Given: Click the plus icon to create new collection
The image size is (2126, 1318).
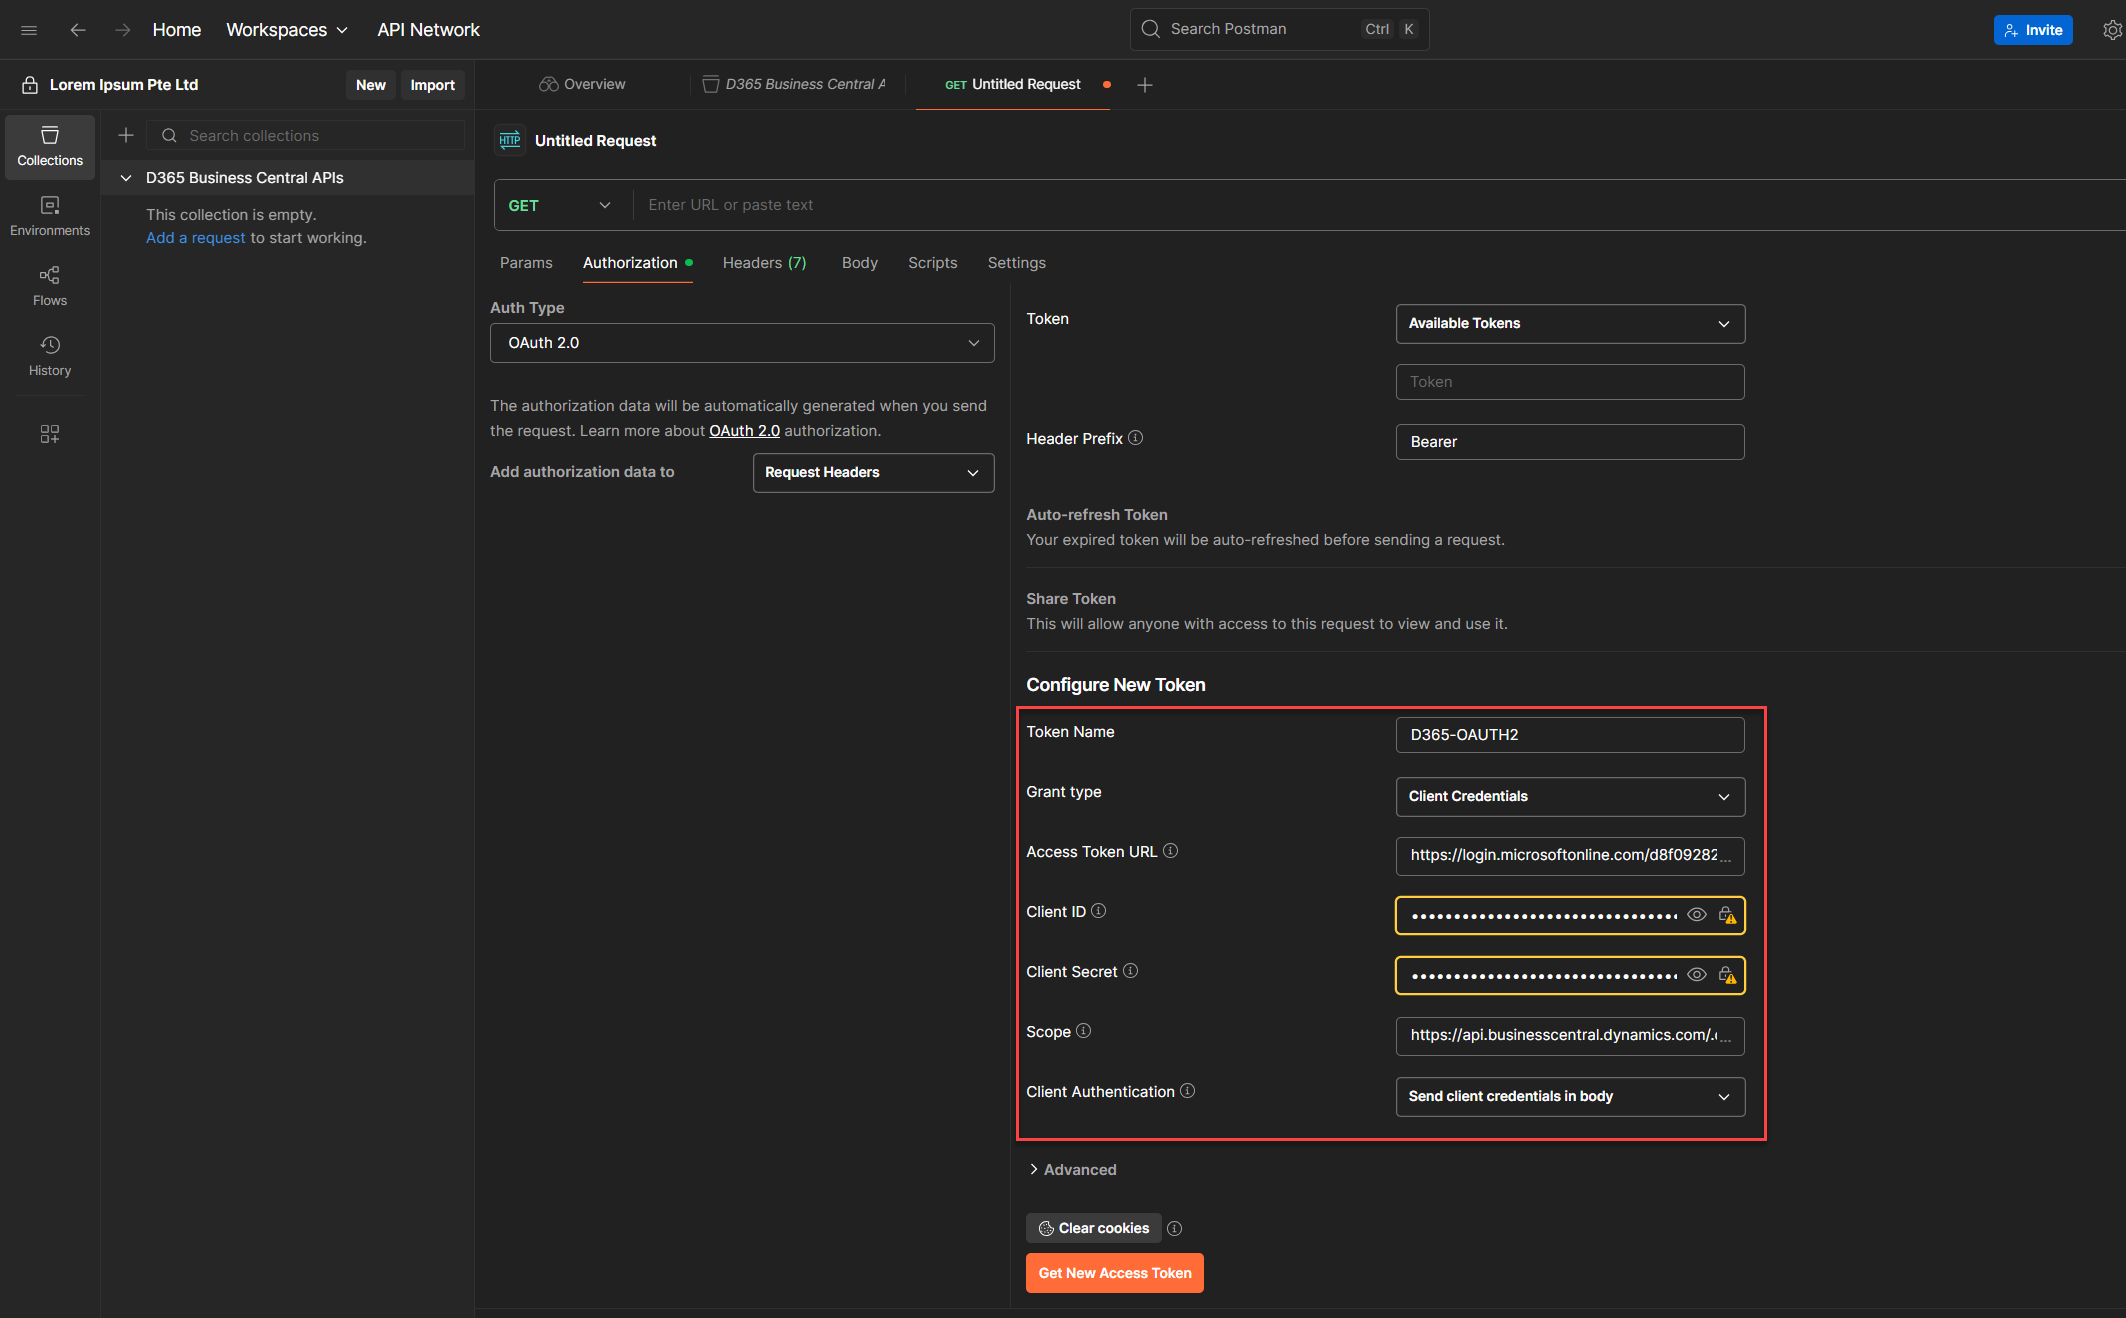Looking at the screenshot, I should click(x=126, y=135).
